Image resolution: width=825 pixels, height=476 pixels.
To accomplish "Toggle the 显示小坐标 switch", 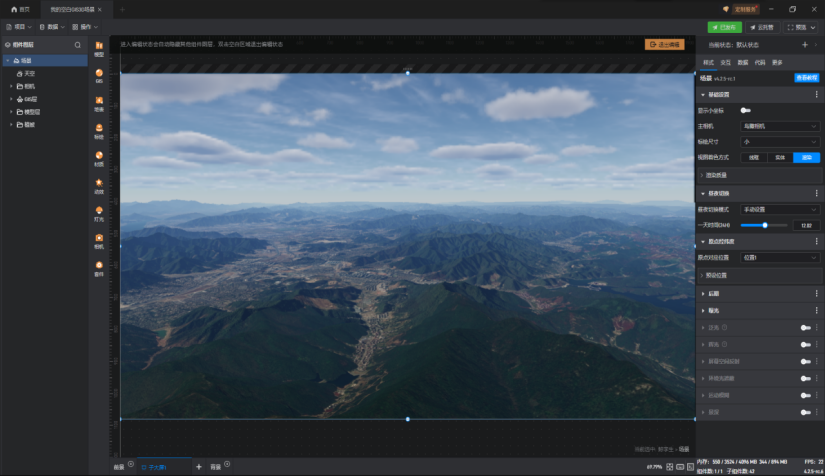I will tap(746, 110).
